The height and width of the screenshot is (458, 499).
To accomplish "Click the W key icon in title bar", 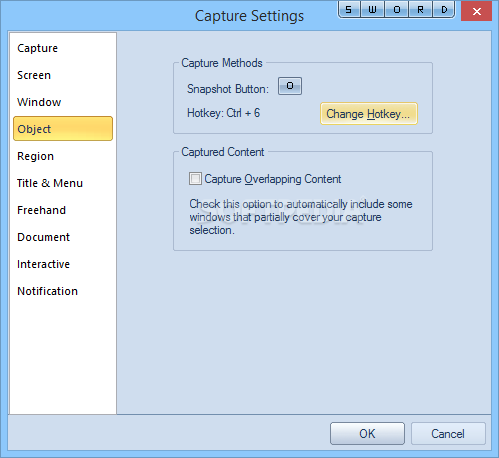I will (x=372, y=9).
